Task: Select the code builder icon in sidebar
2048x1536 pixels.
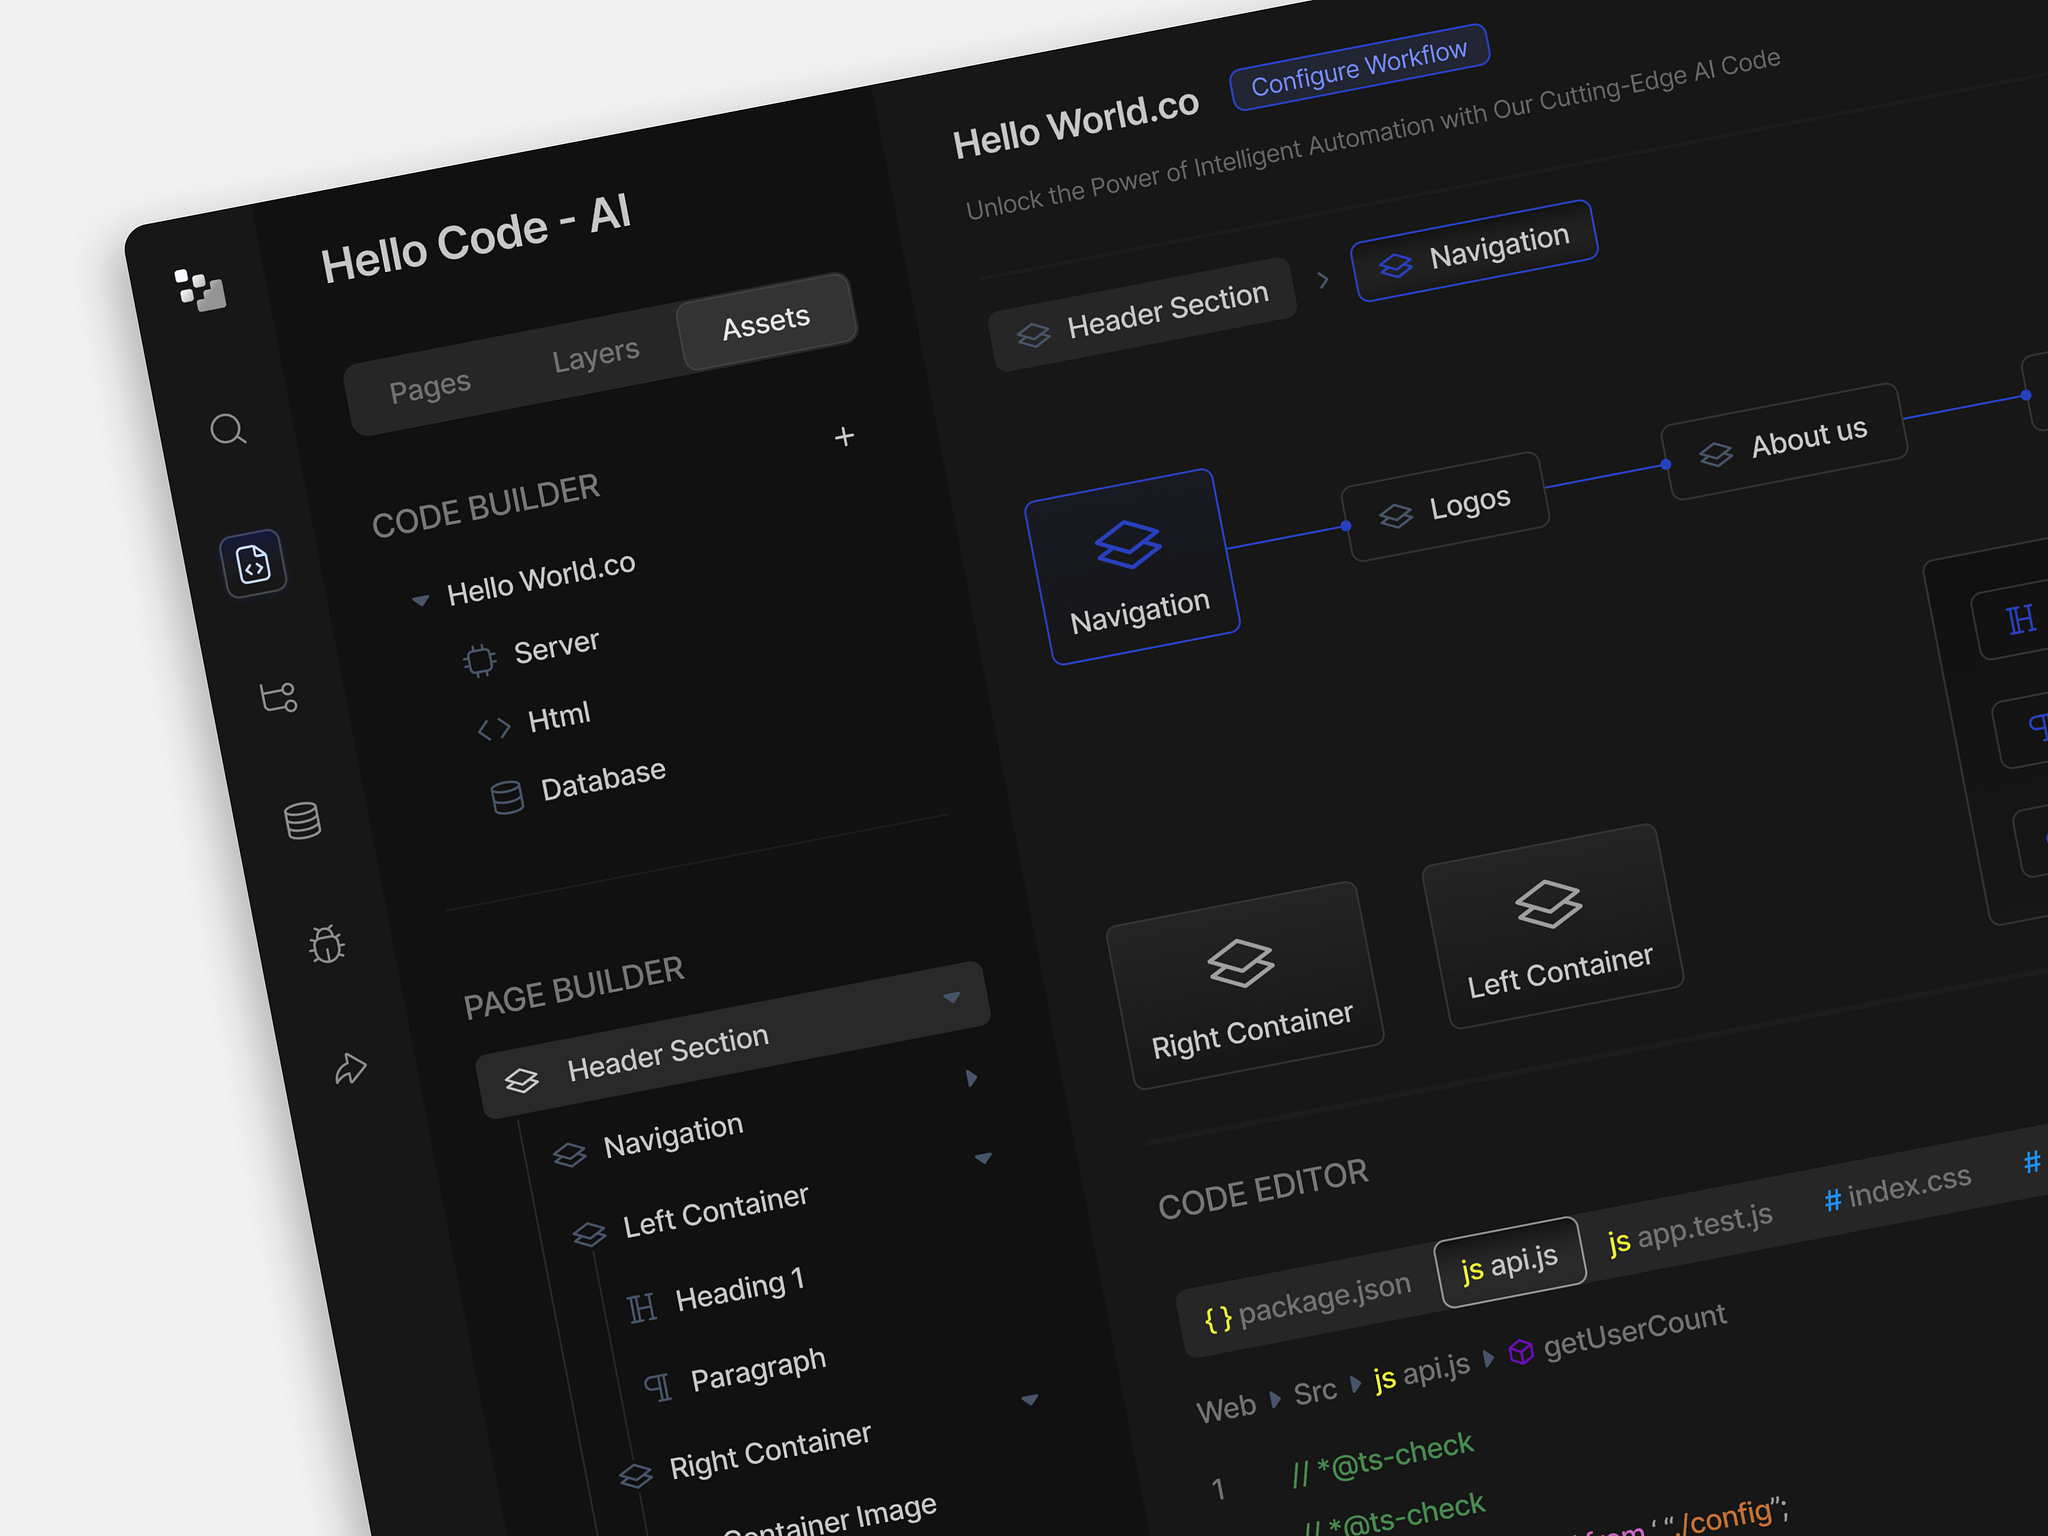Action: (254, 563)
